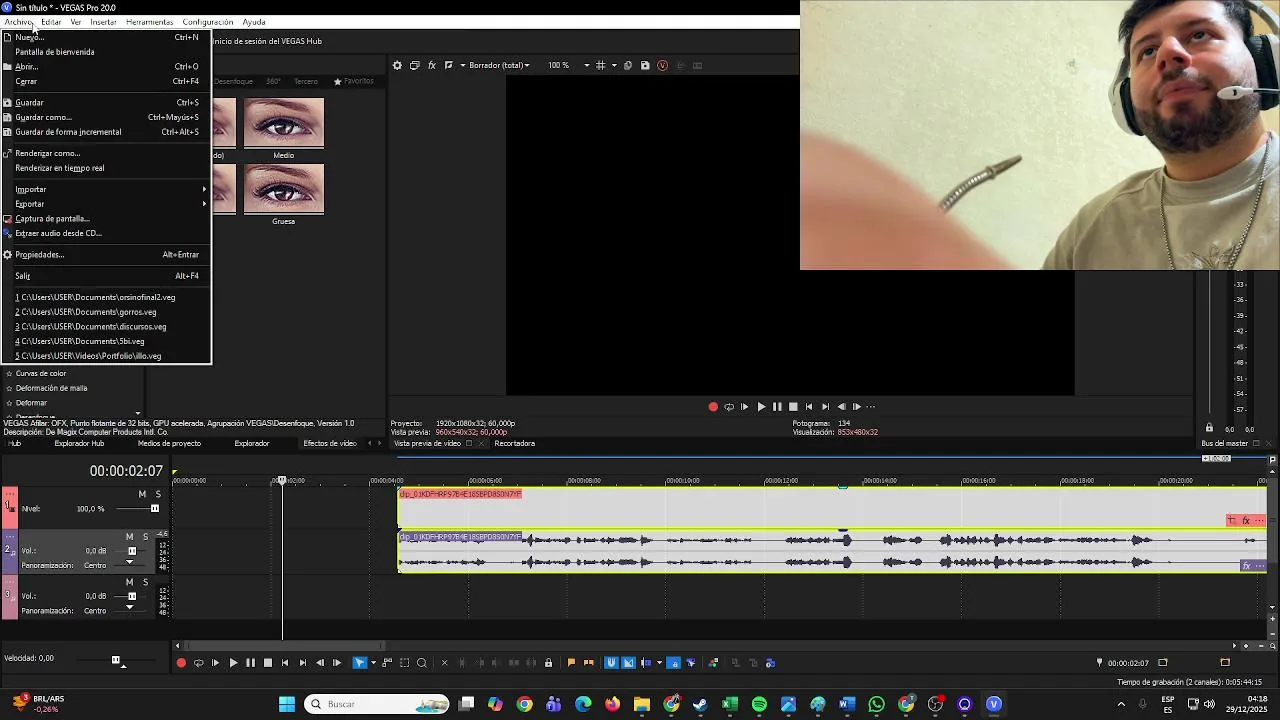Pause playback in the preview transport bar
The width and height of the screenshot is (1280, 720).
(777, 407)
